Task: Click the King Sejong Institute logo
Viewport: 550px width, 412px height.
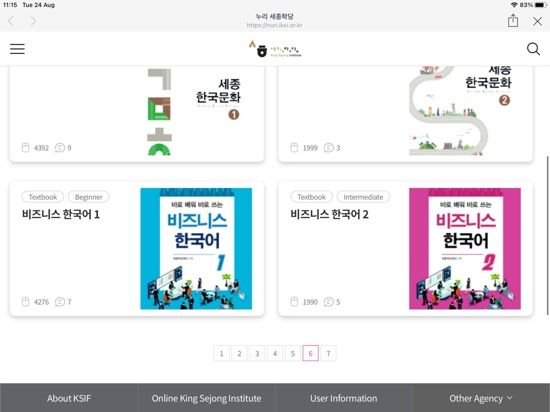Action: (x=275, y=49)
